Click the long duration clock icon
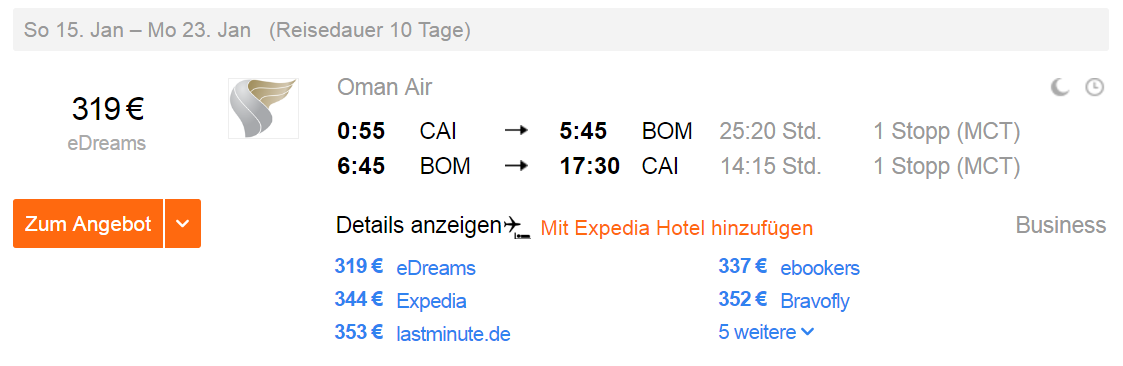1123x366 pixels. pyautogui.click(x=1094, y=87)
